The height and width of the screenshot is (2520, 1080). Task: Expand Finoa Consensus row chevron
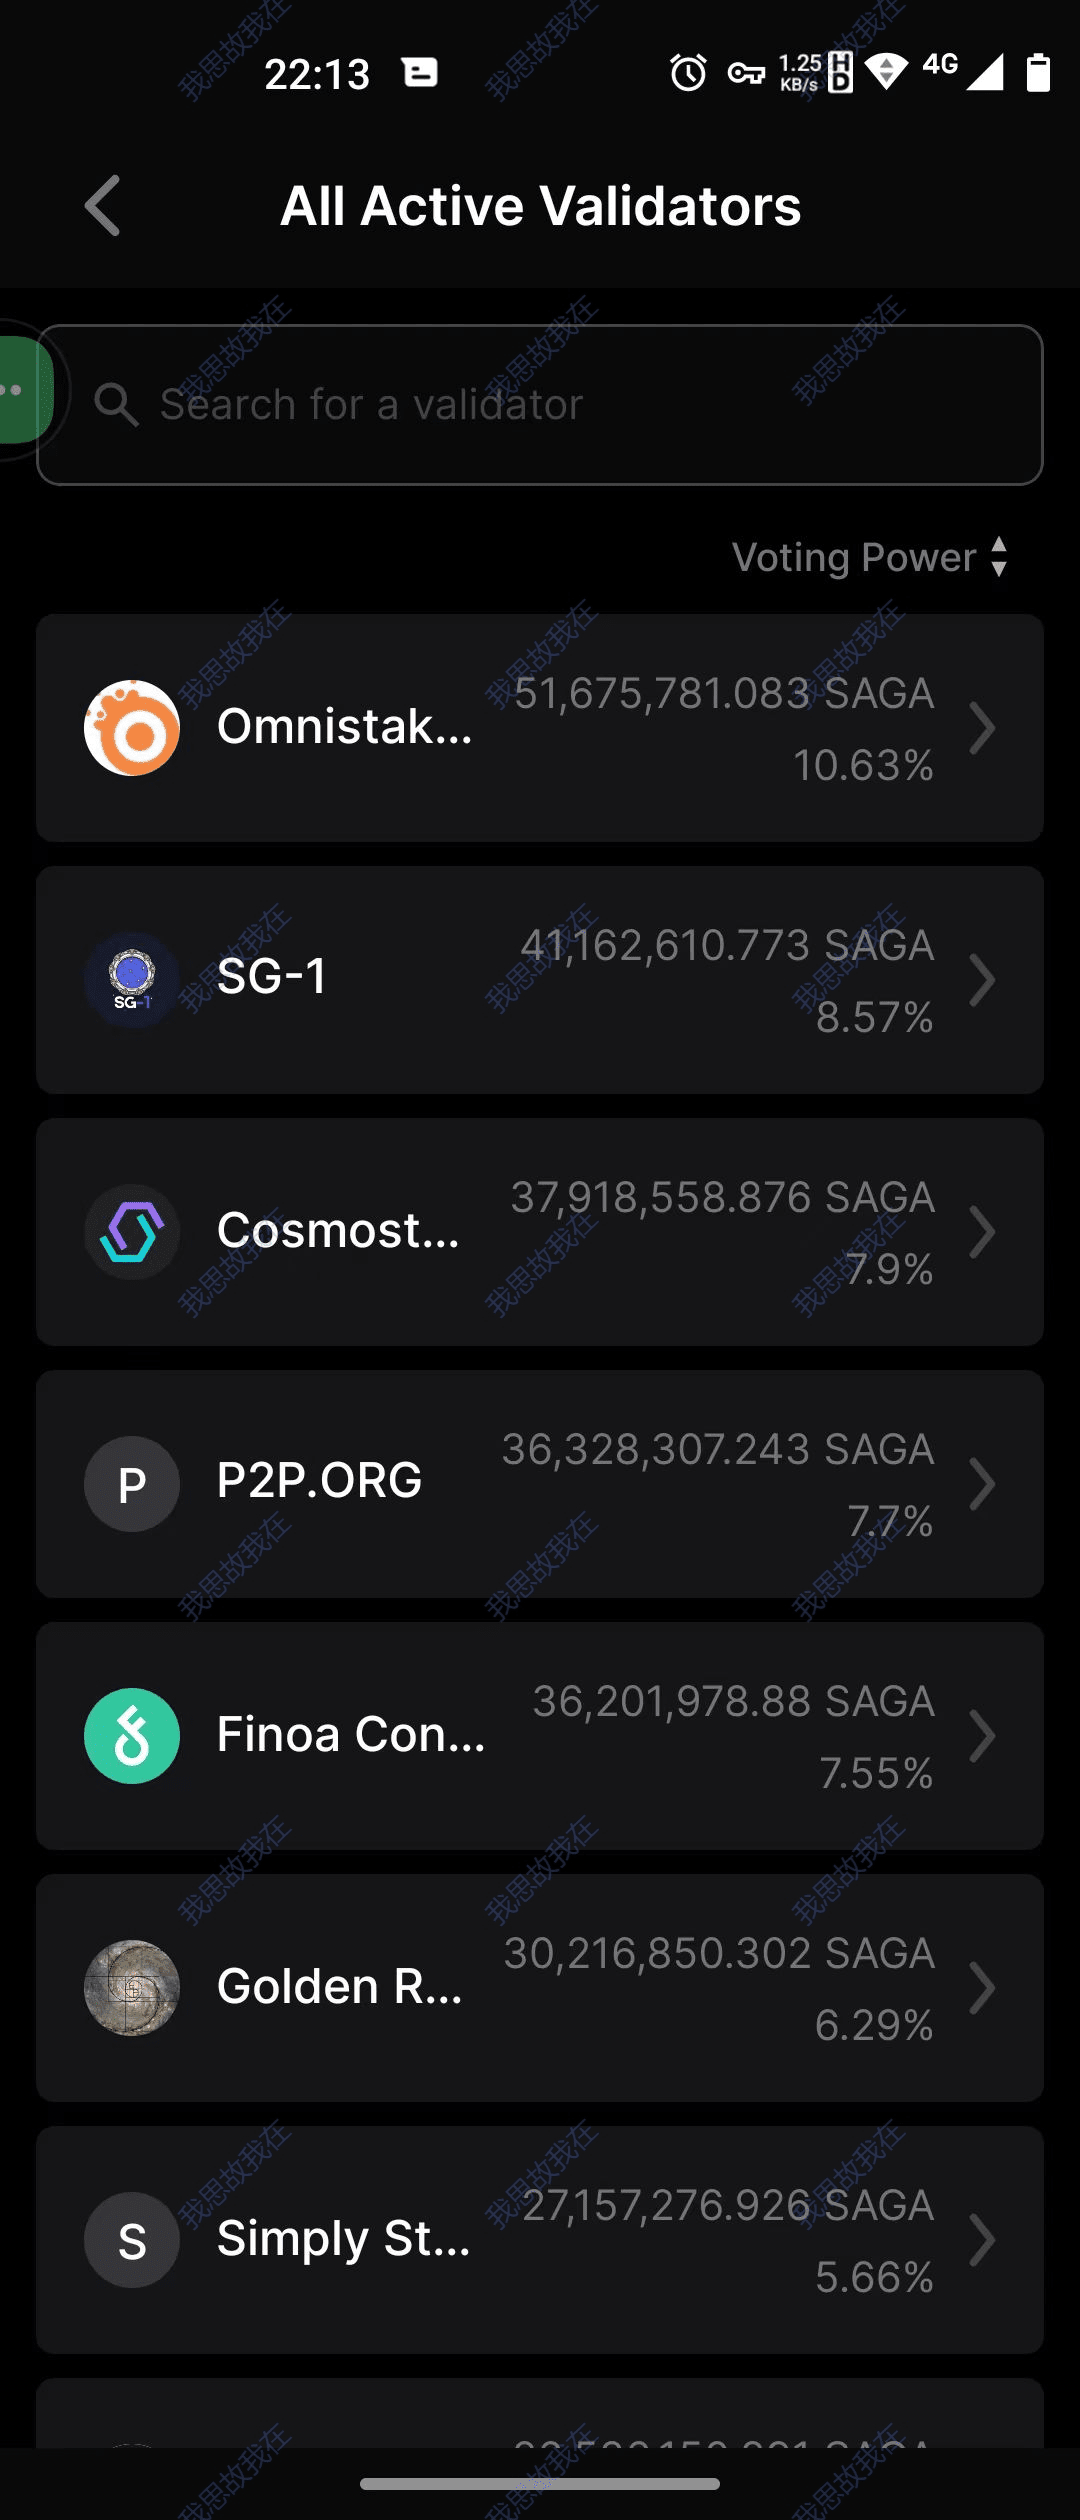click(x=982, y=1736)
